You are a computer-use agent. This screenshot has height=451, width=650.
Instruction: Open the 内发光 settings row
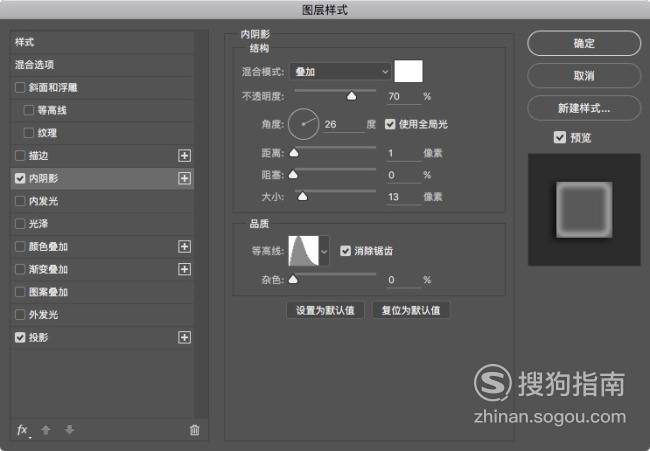pyautogui.click(x=102, y=201)
